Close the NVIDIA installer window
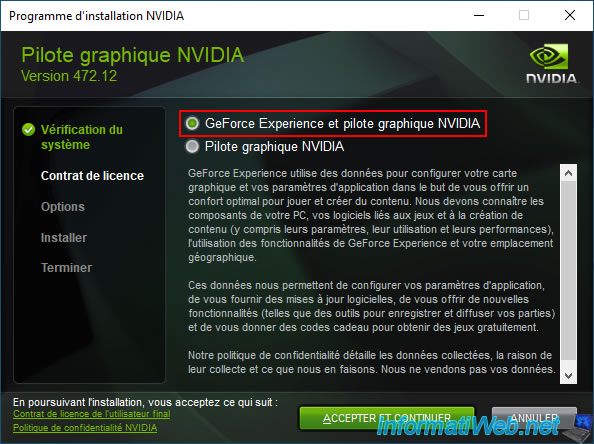Viewport: 594px width, 444px height. click(x=570, y=16)
